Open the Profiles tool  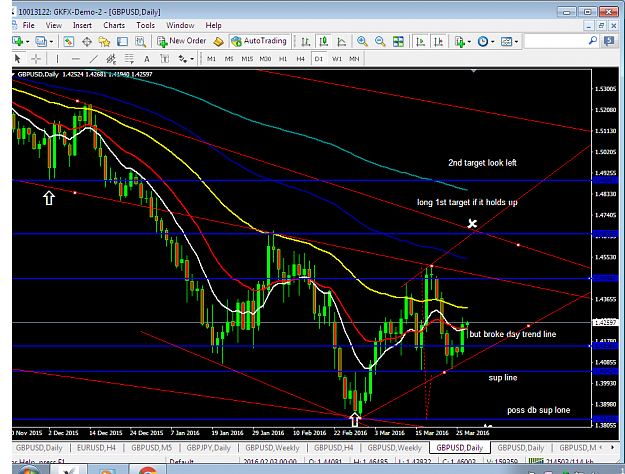coord(41,41)
